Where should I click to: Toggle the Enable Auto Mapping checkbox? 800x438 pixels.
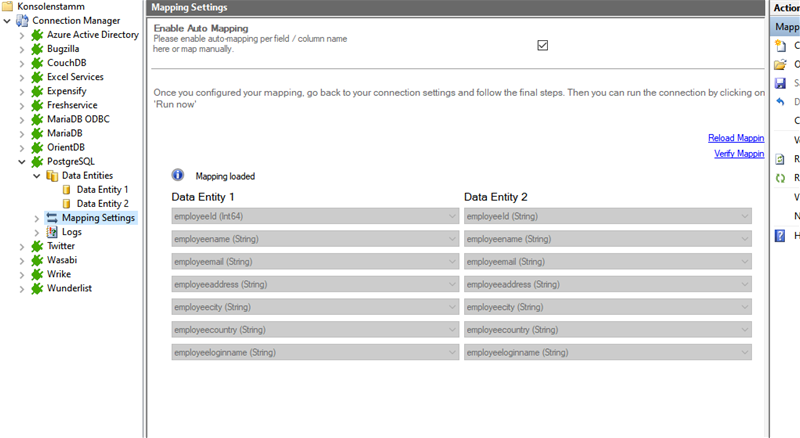tap(543, 45)
